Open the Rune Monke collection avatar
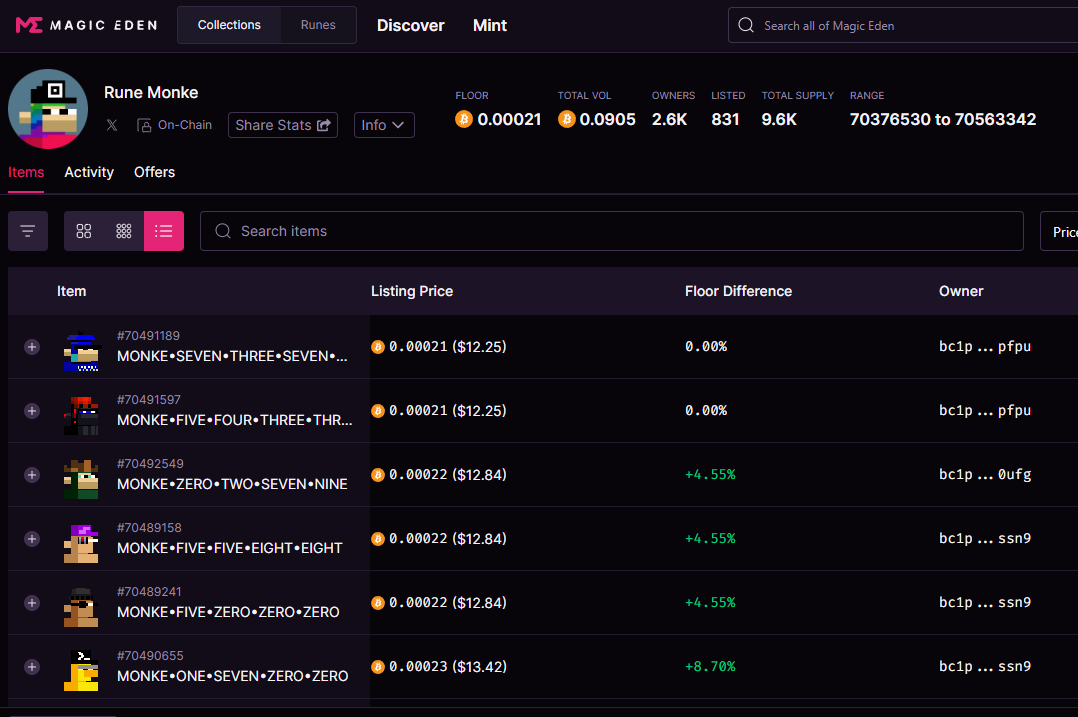Viewport: 1078px width, 717px height. (x=48, y=109)
